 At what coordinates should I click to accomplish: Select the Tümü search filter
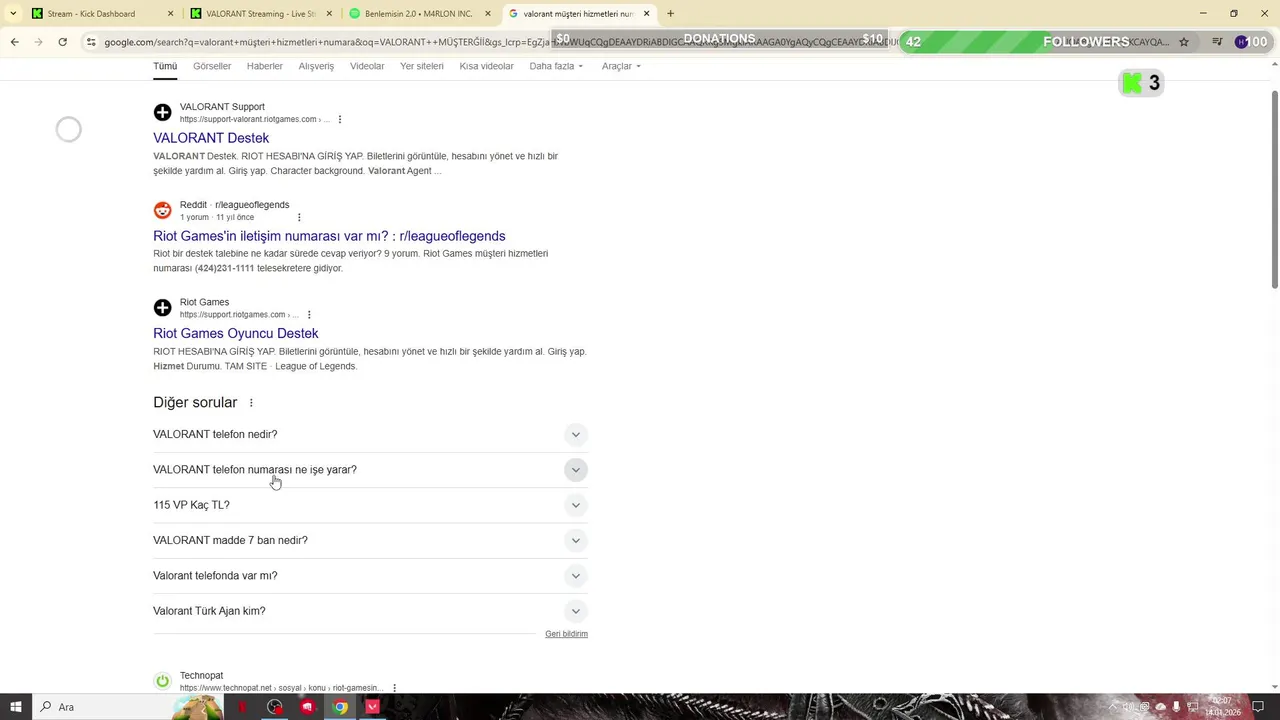tap(165, 66)
